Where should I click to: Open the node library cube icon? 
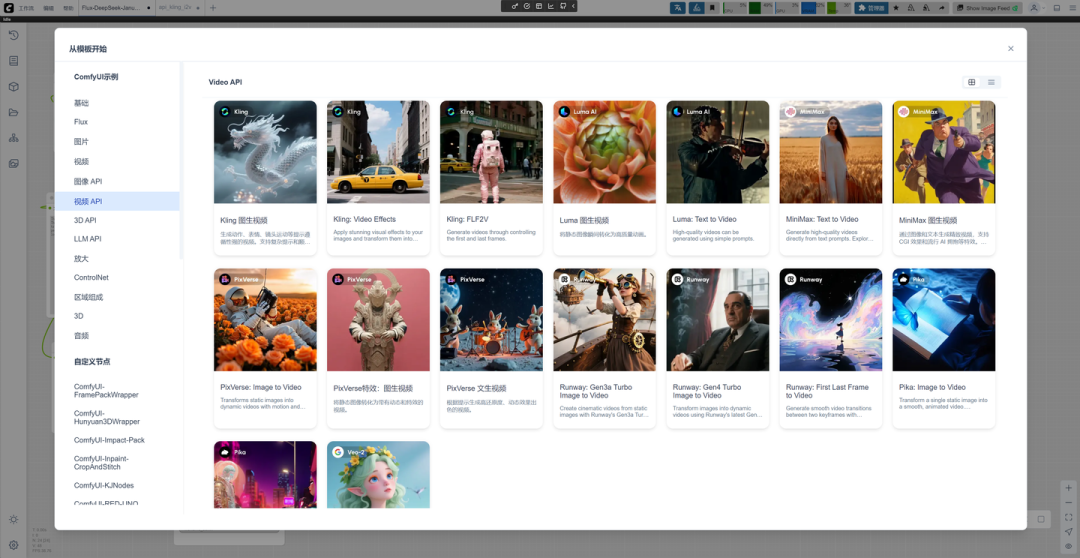click(13, 87)
